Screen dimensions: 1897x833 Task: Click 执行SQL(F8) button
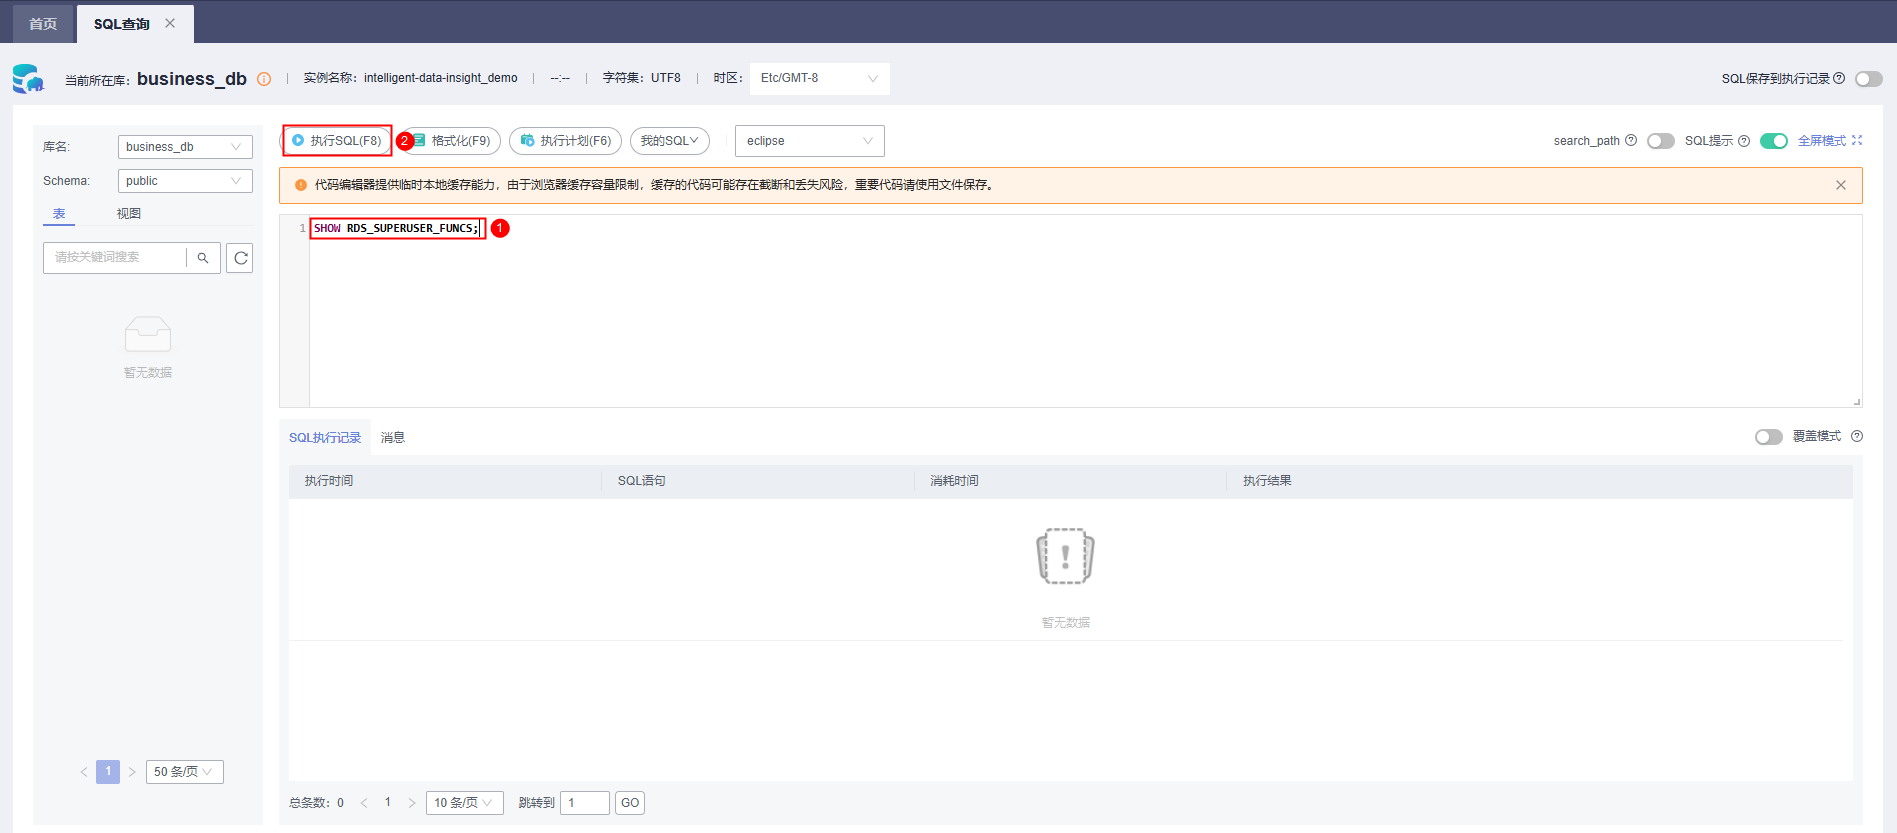tap(337, 141)
